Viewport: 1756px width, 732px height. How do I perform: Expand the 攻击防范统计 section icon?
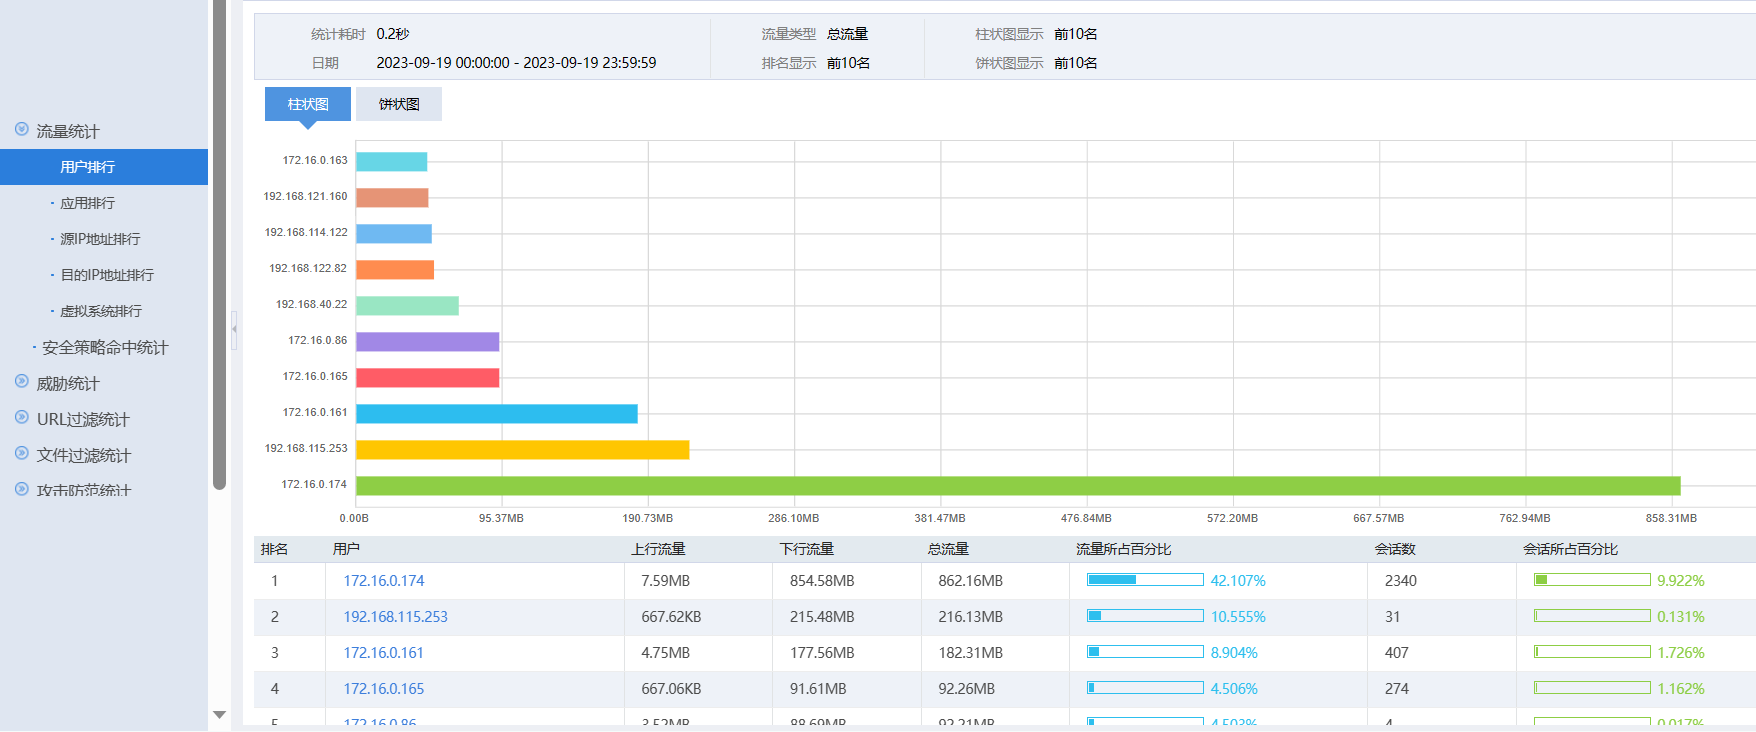pos(22,489)
